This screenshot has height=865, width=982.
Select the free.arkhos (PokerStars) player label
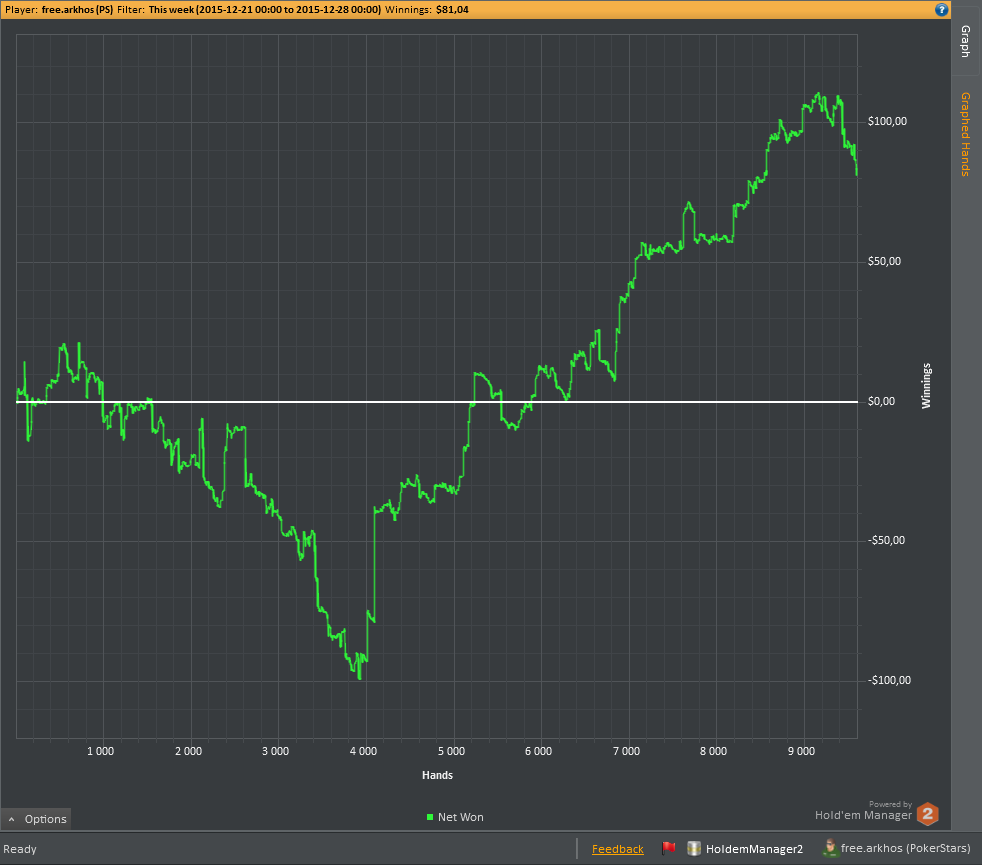(906, 848)
